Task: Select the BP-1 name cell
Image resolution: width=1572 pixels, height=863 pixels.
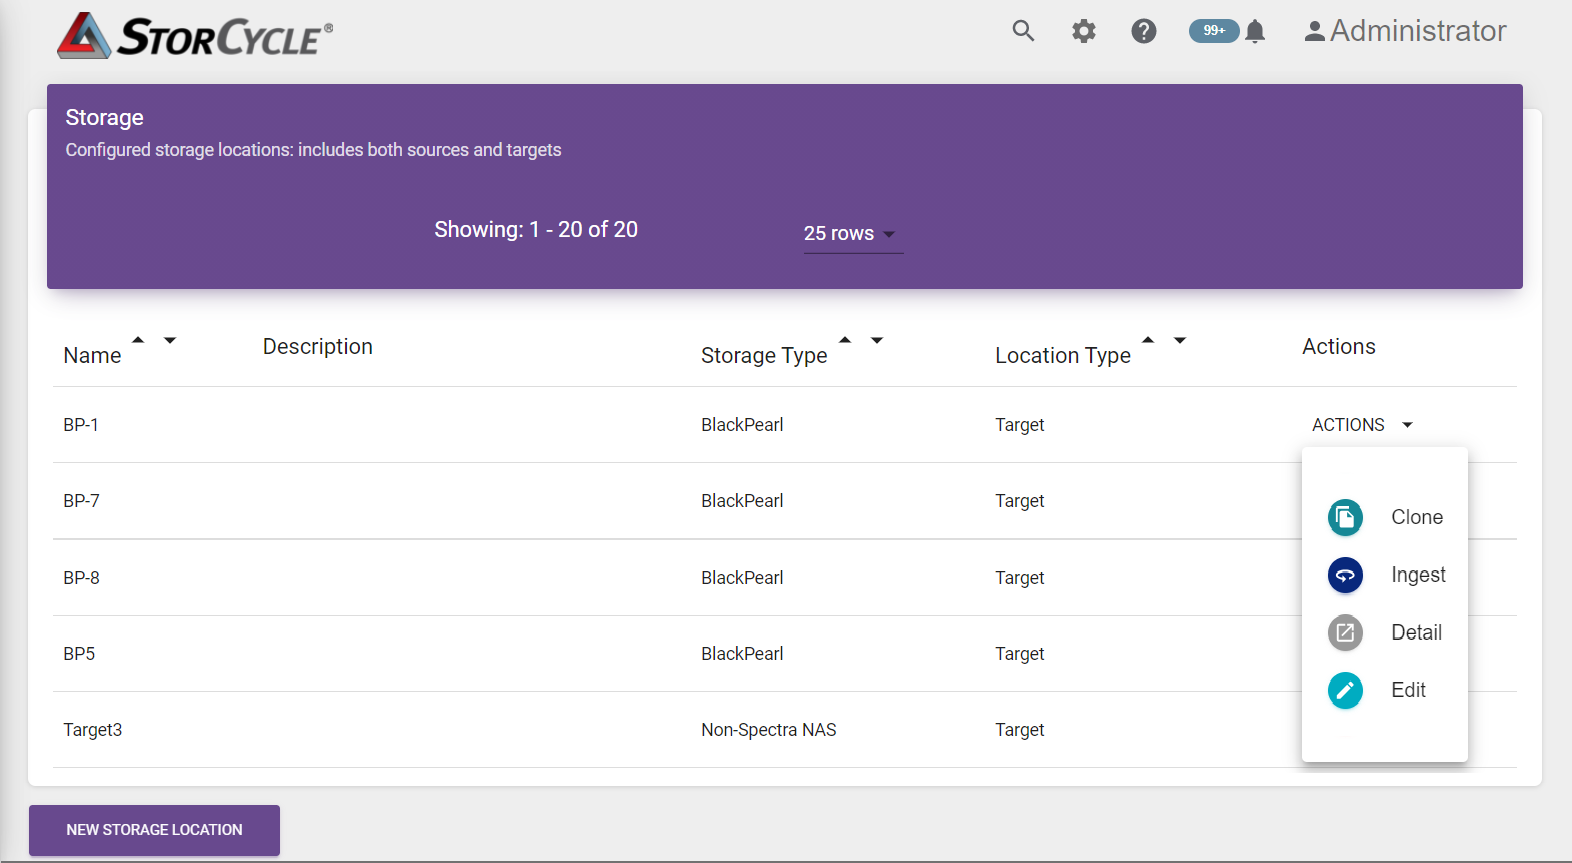Action: coord(81,425)
